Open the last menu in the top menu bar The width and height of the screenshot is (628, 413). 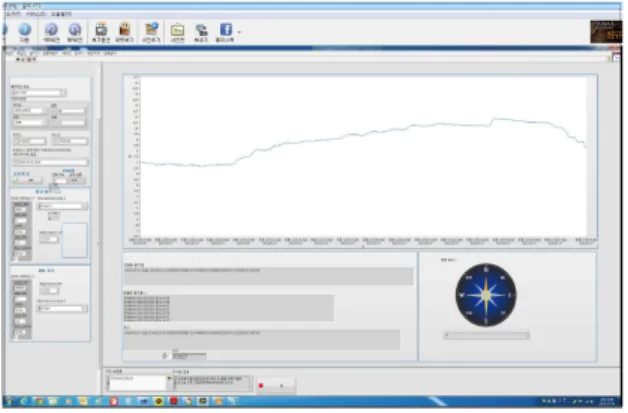coord(61,14)
